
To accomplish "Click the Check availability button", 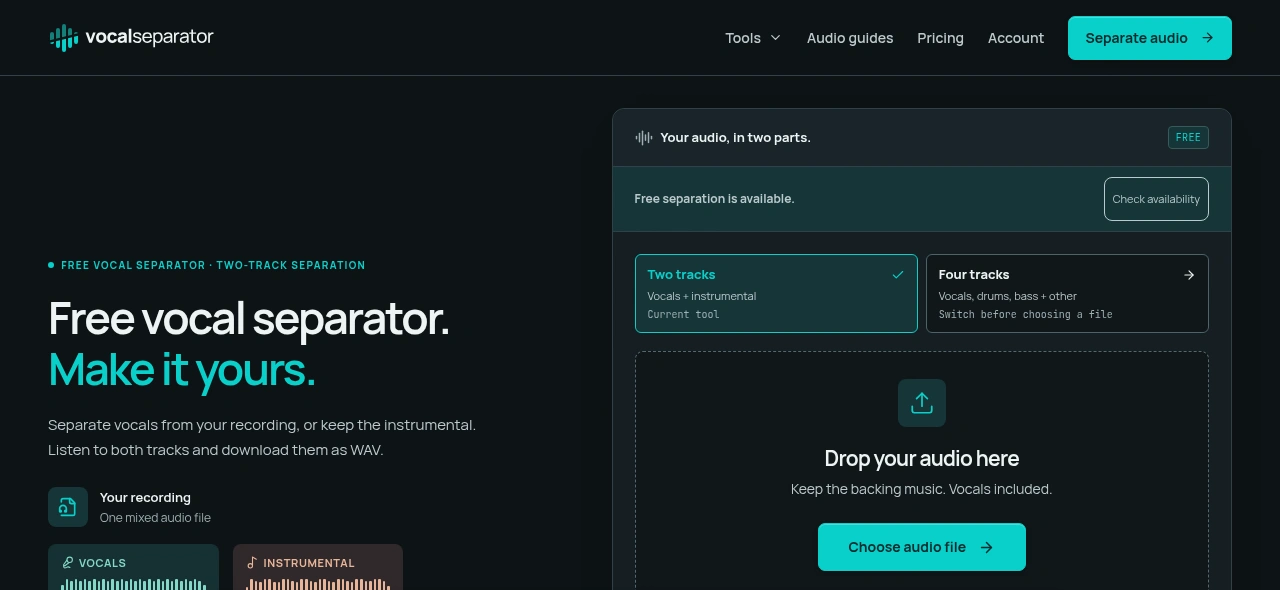I will [x=1156, y=199].
